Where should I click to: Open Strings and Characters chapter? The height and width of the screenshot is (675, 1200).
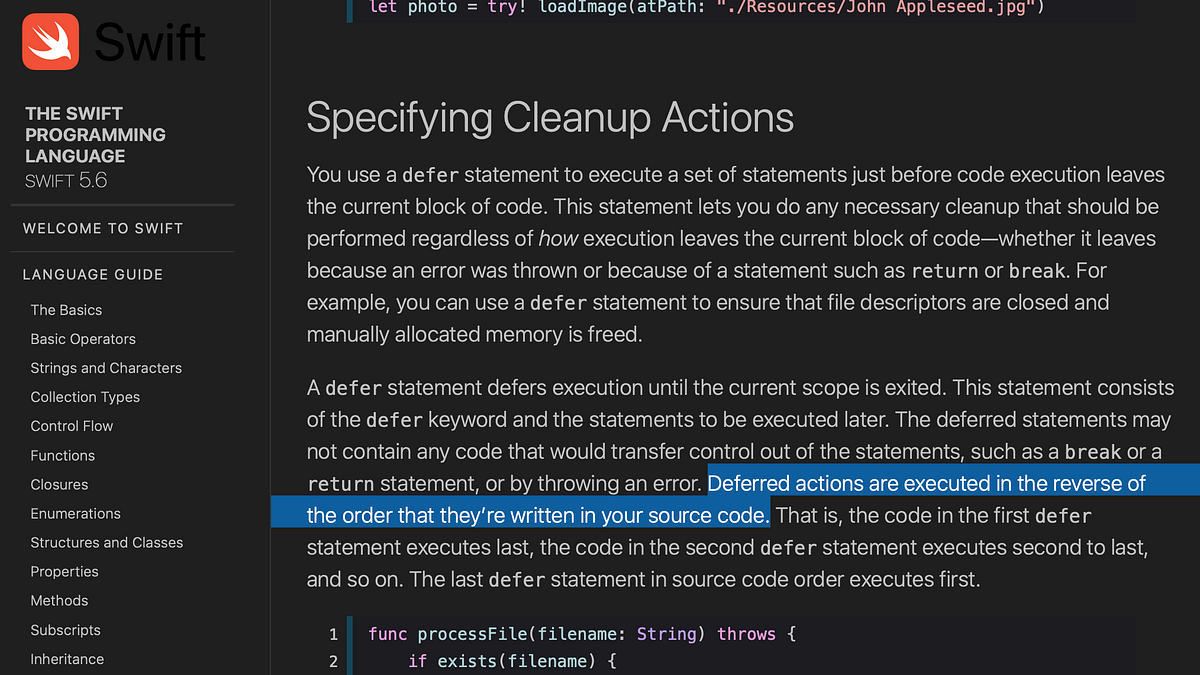[106, 368]
